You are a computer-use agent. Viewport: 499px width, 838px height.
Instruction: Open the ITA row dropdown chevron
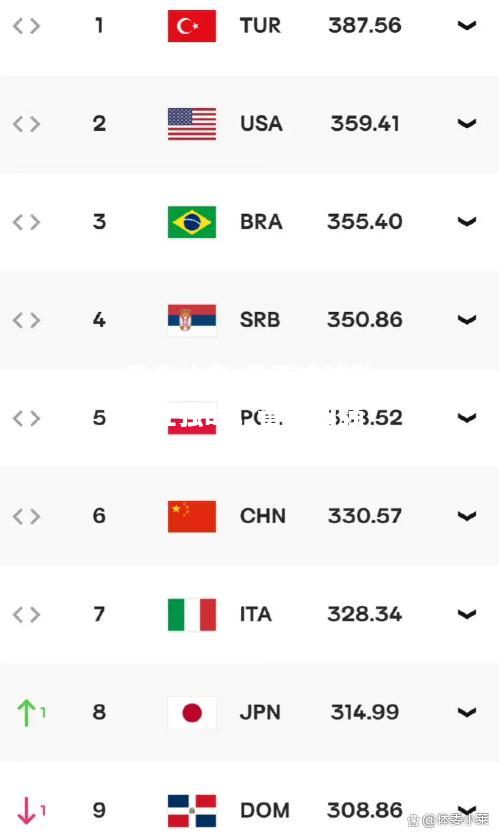(x=466, y=614)
